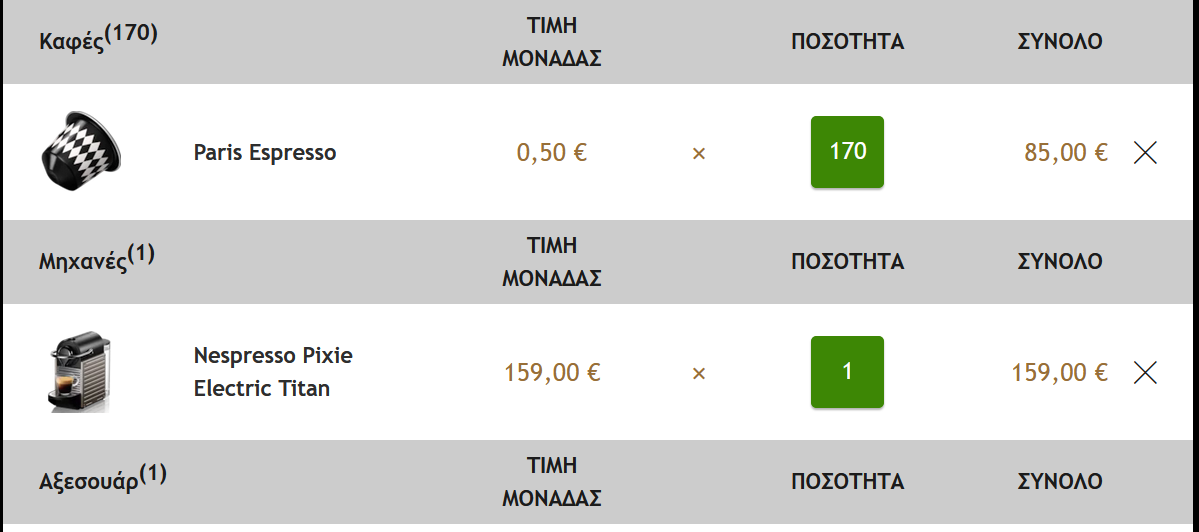This screenshot has width=1199, height=532.
Task: Select the Καφές (170) section header
Action: tap(99, 38)
